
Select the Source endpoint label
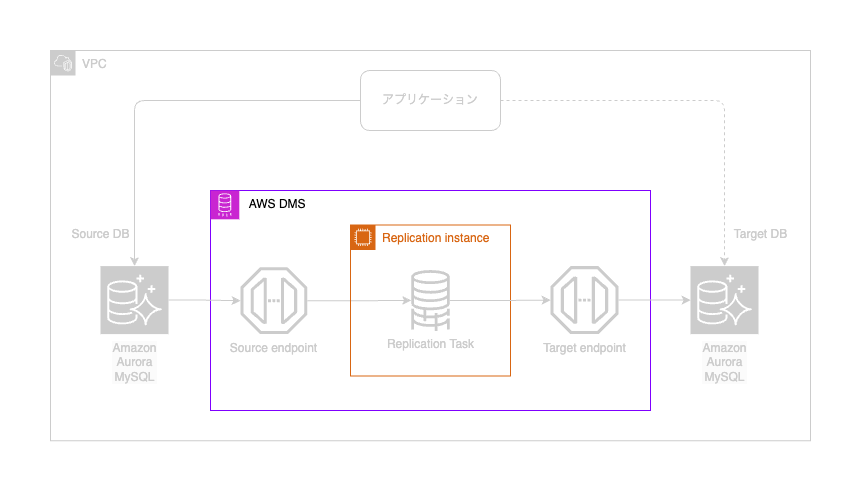point(273,348)
